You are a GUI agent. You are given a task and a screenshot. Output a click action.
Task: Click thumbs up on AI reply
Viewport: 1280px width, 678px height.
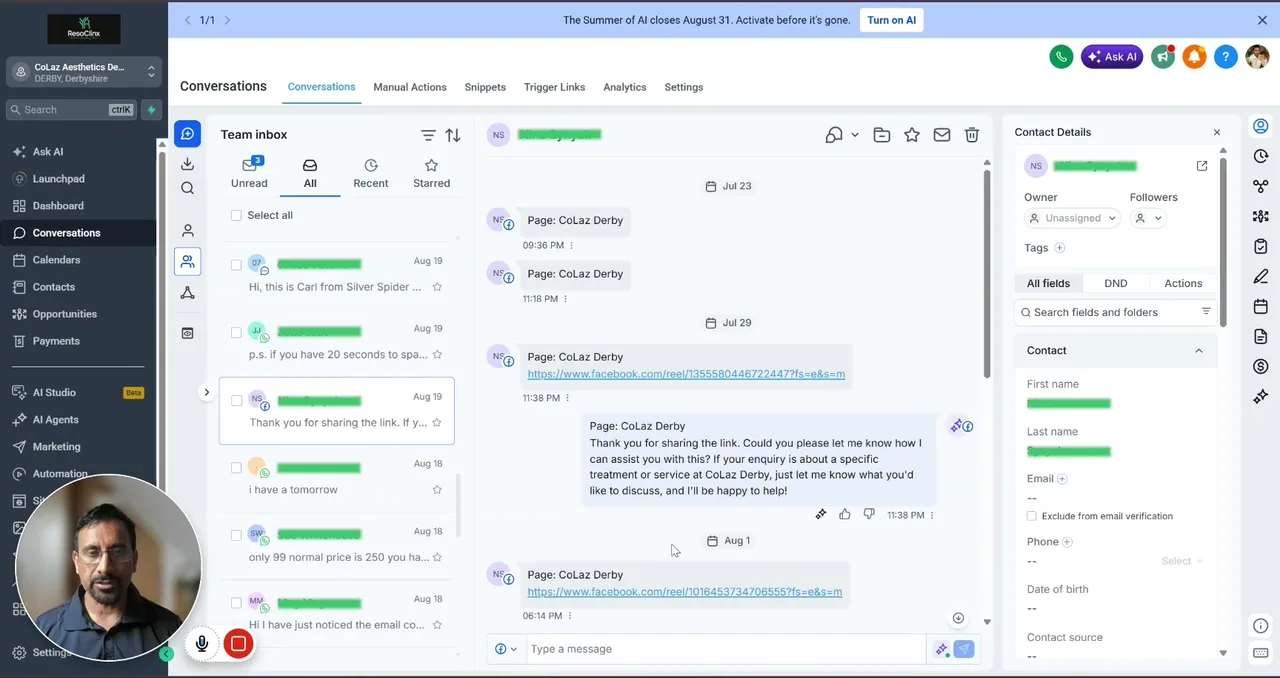[845, 515]
